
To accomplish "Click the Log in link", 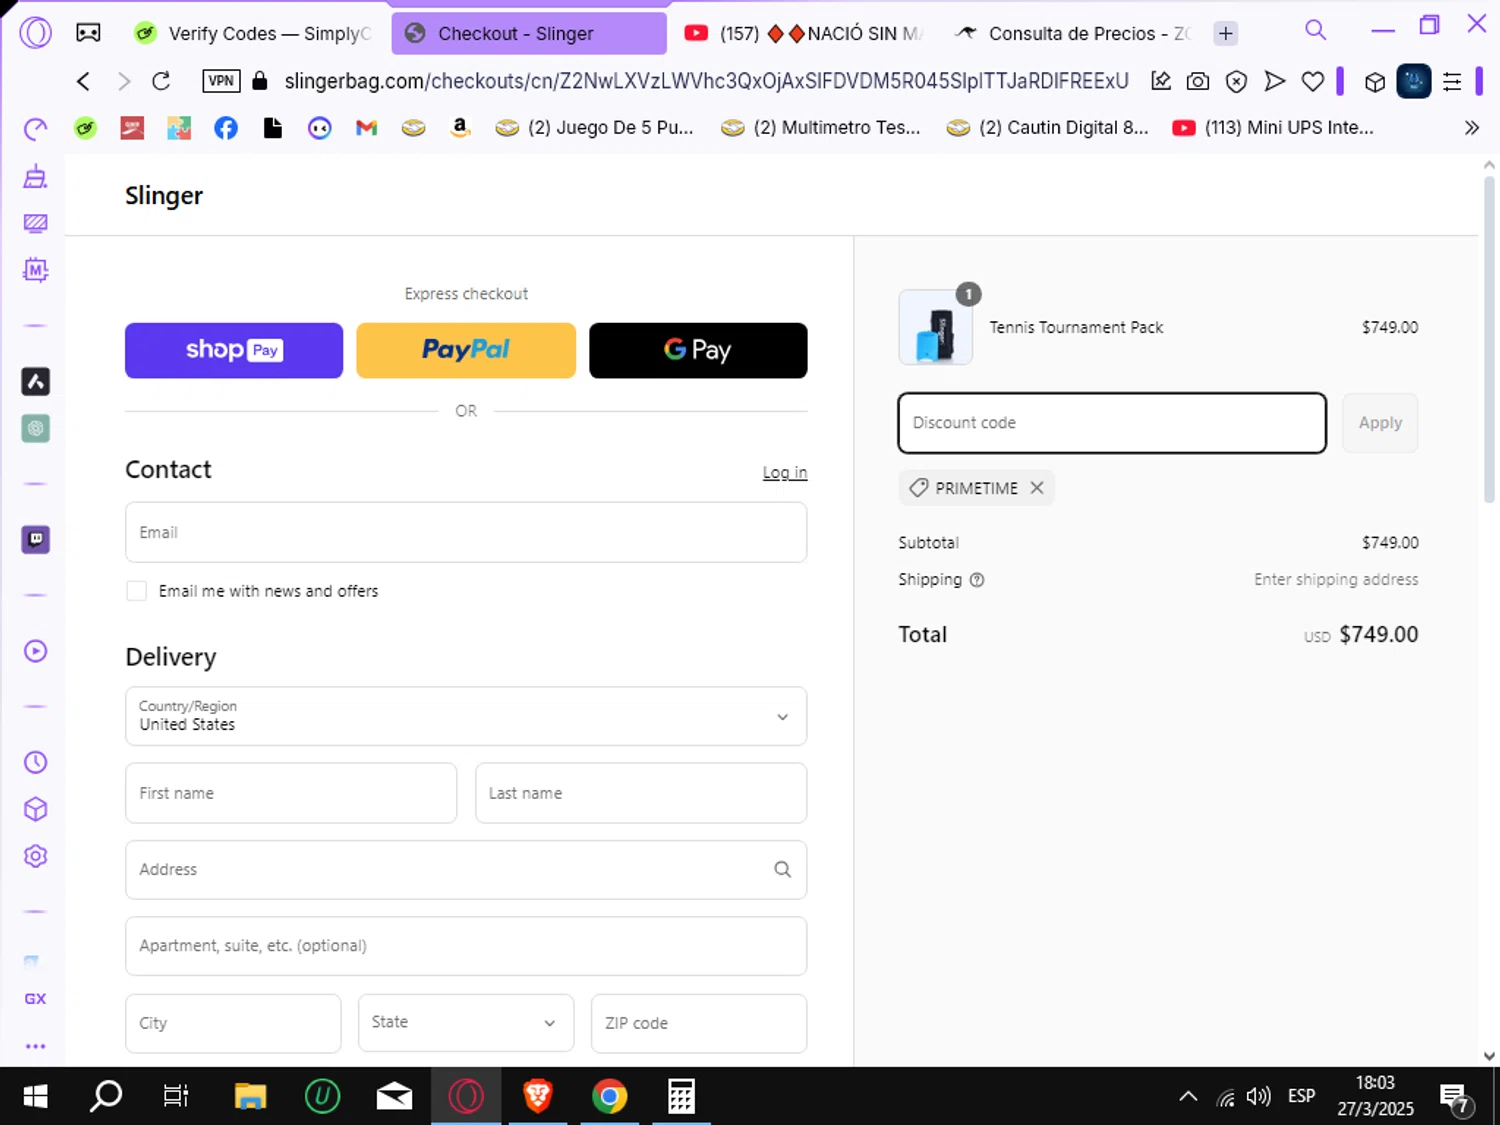I will click(785, 472).
